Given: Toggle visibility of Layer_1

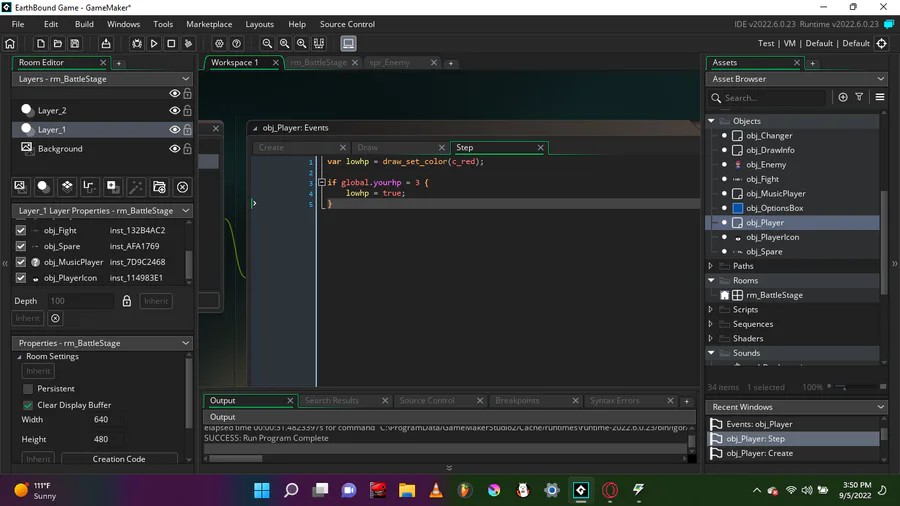Looking at the screenshot, I should (174, 130).
